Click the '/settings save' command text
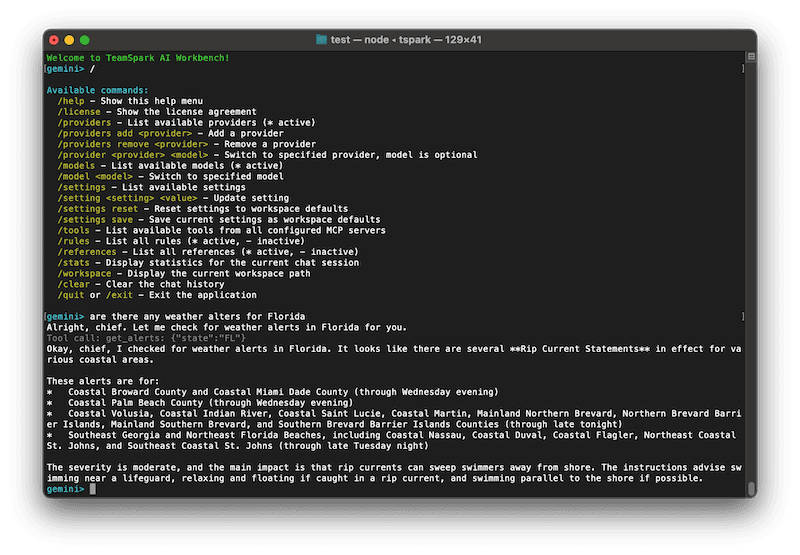The width and height of the screenshot is (800, 555). pos(95,219)
